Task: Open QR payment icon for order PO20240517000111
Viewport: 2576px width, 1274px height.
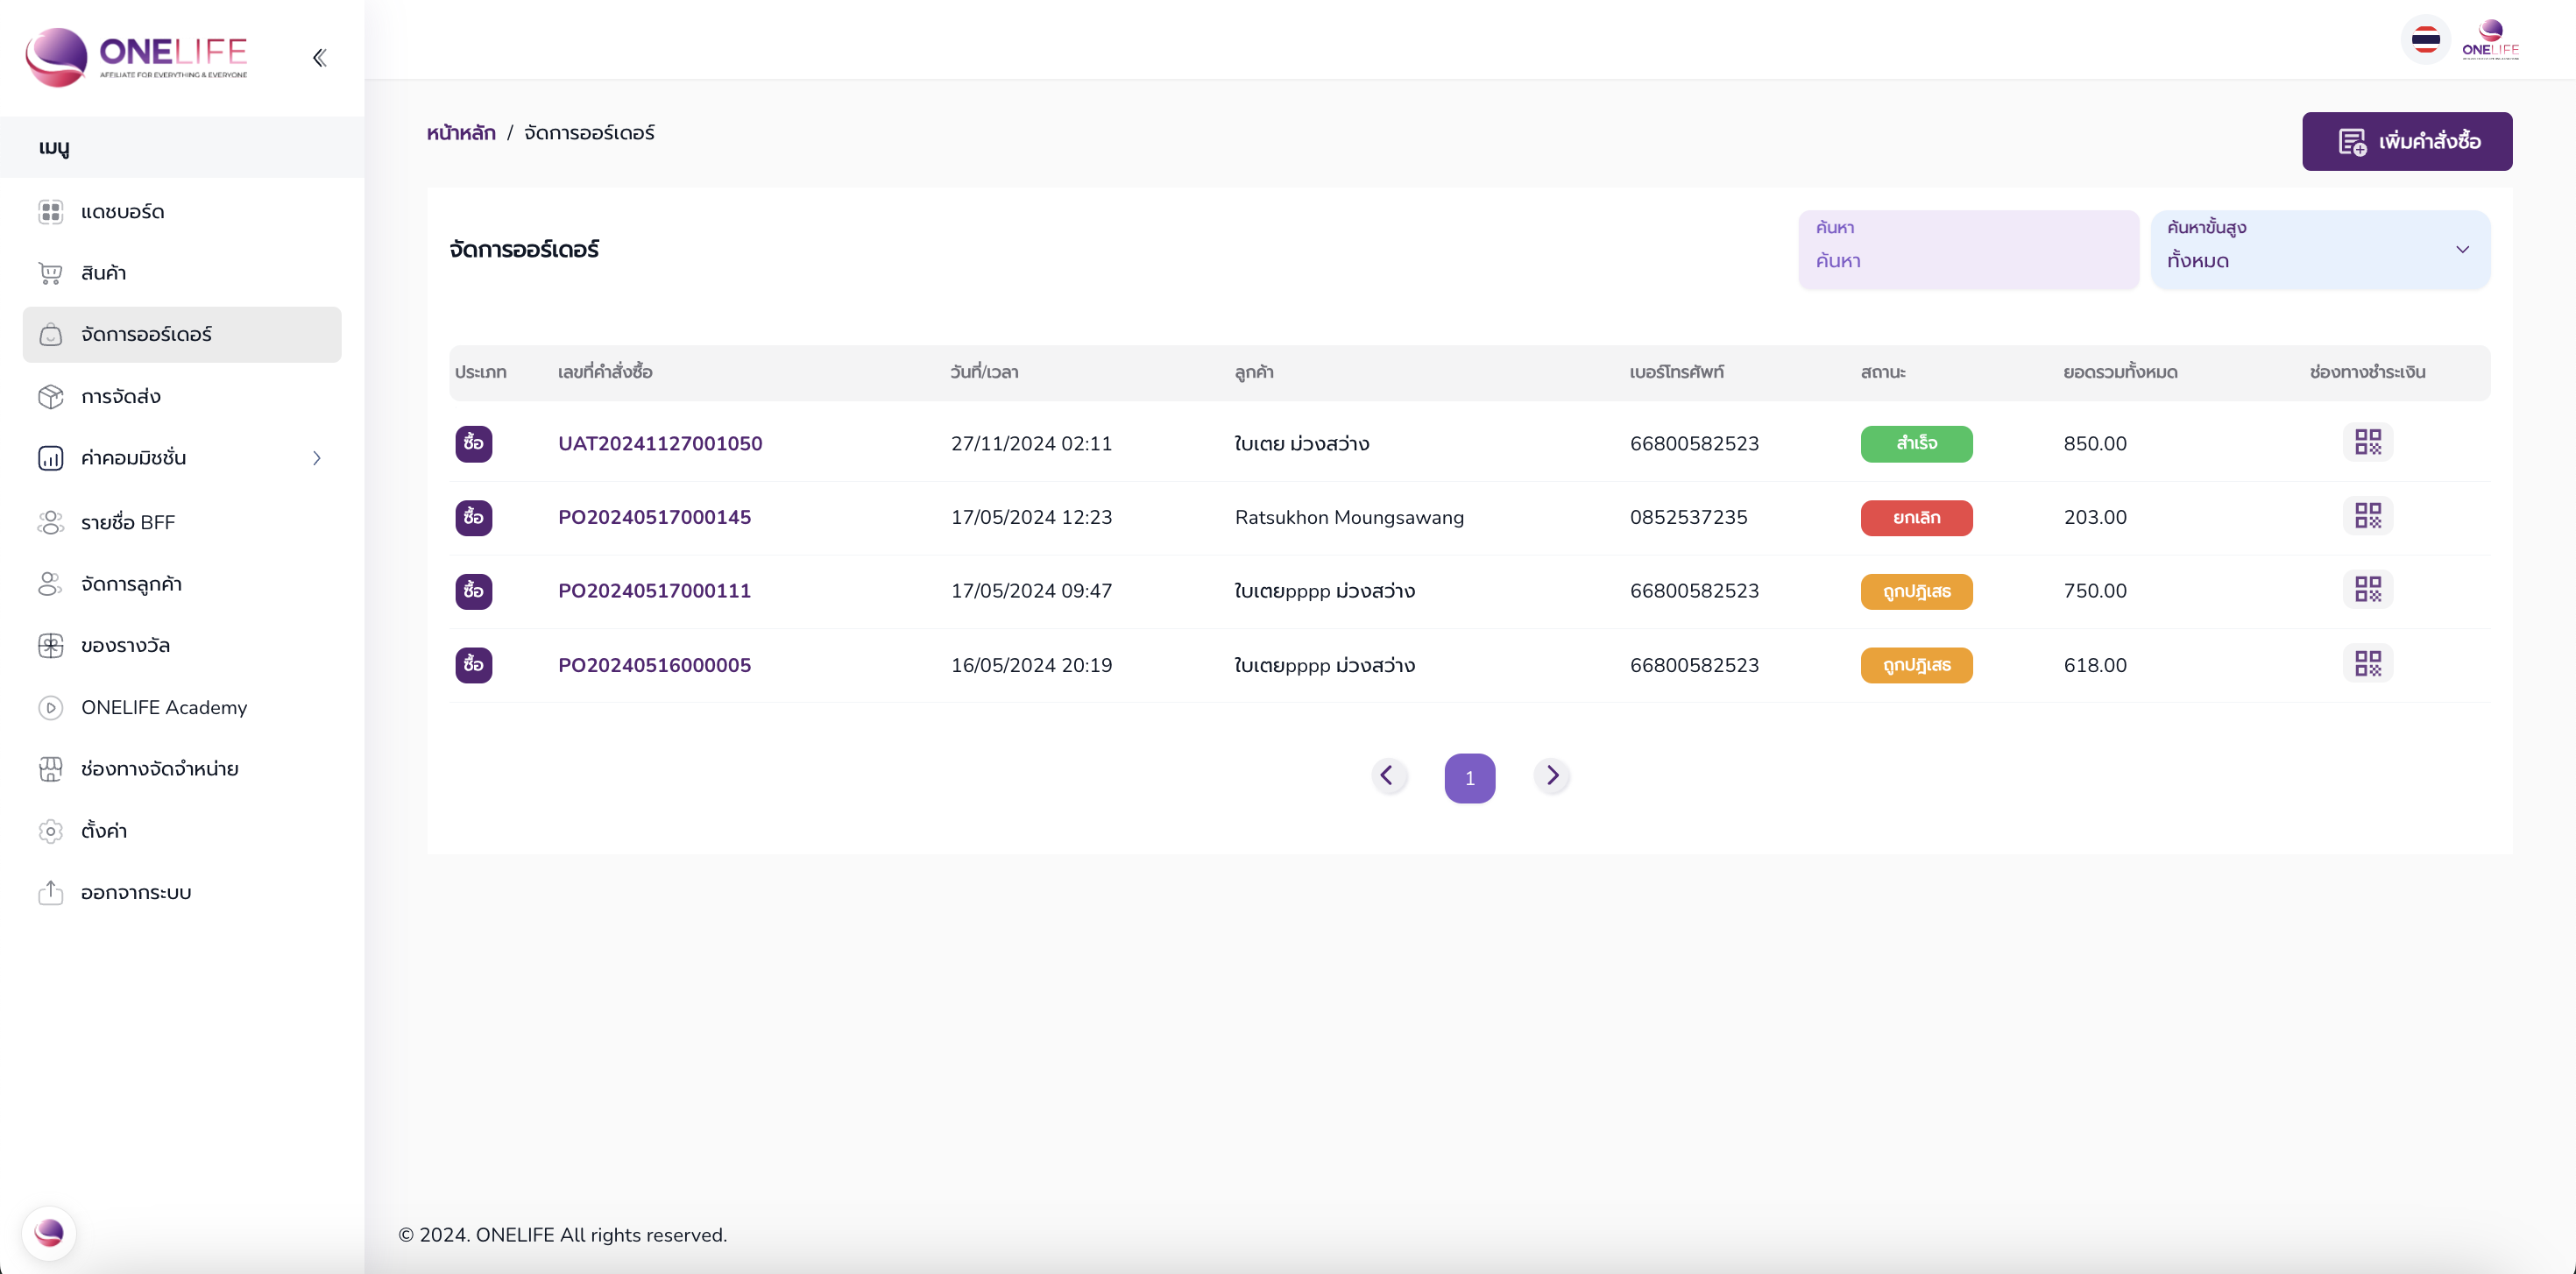Action: [x=2367, y=590]
